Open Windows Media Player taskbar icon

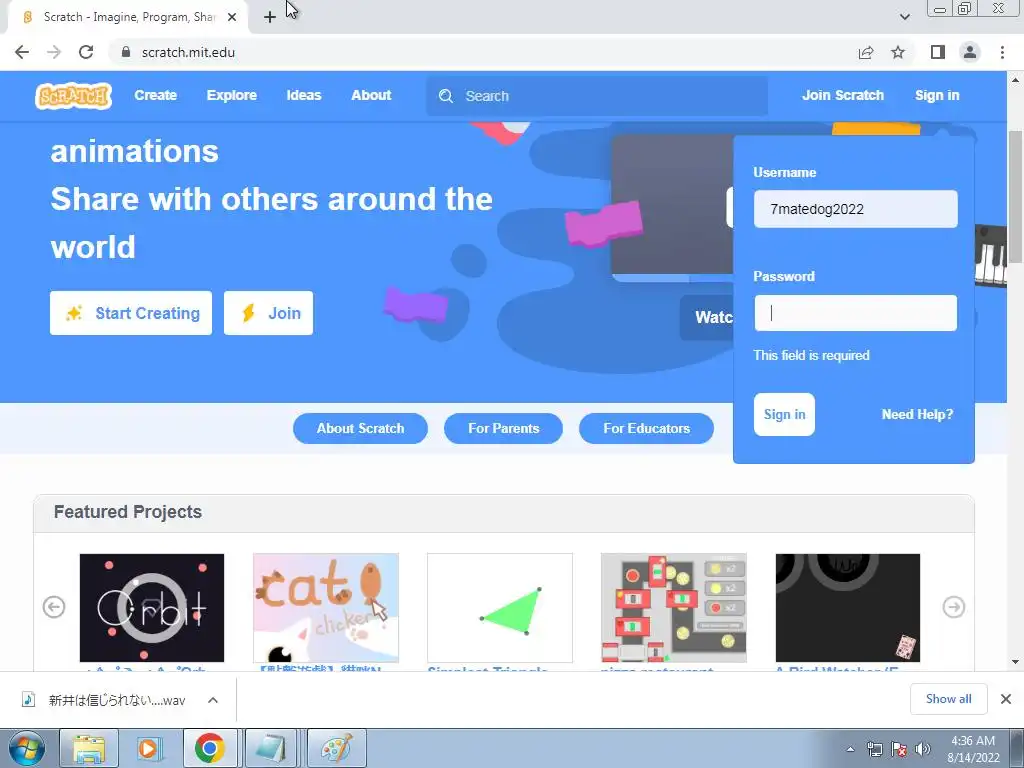(x=148, y=748)
